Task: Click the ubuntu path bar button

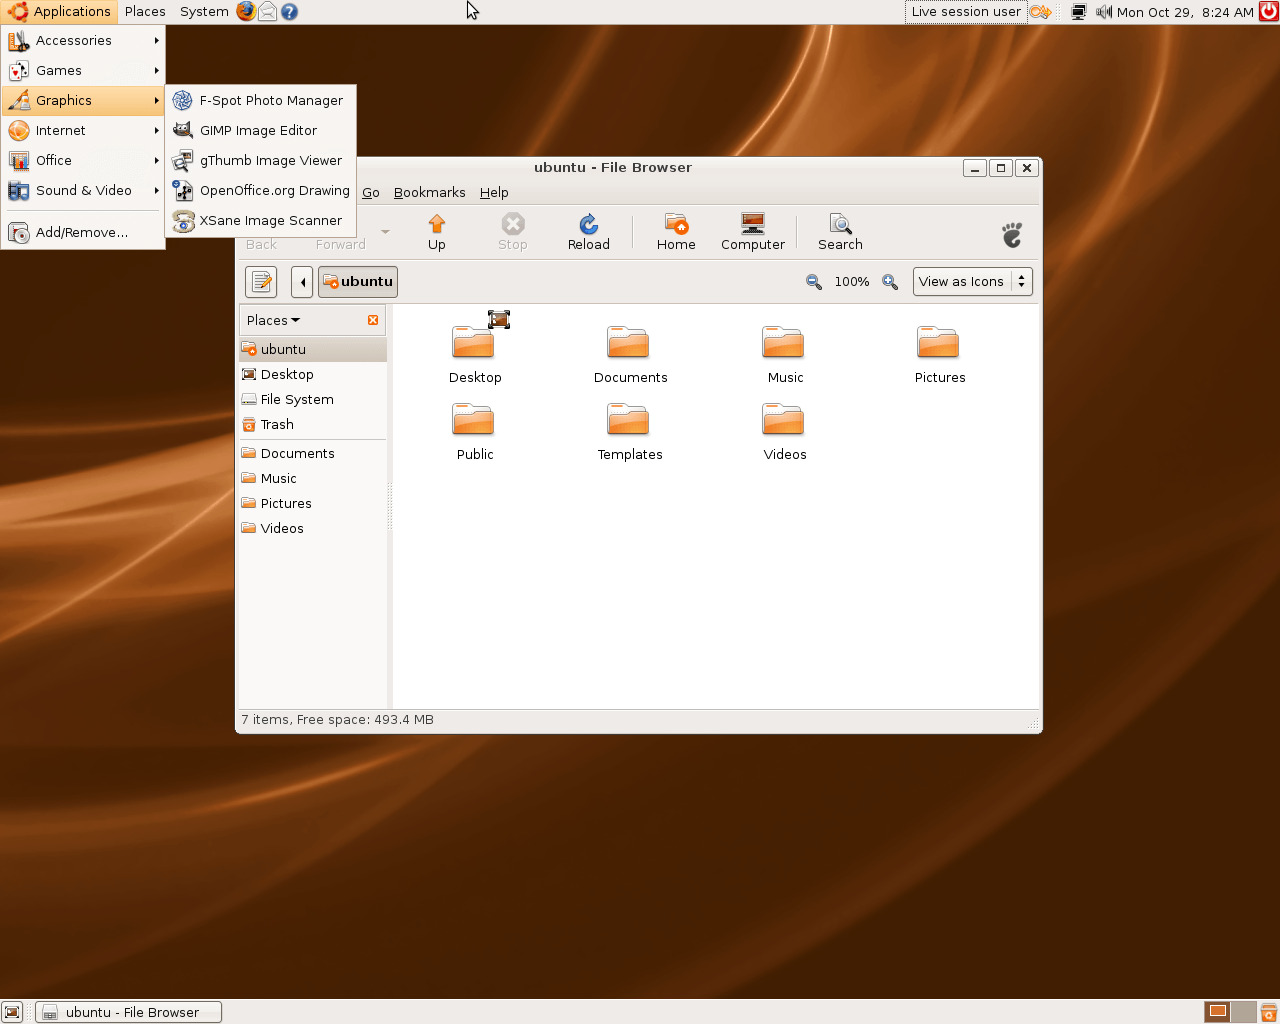Action: point(358,282)
